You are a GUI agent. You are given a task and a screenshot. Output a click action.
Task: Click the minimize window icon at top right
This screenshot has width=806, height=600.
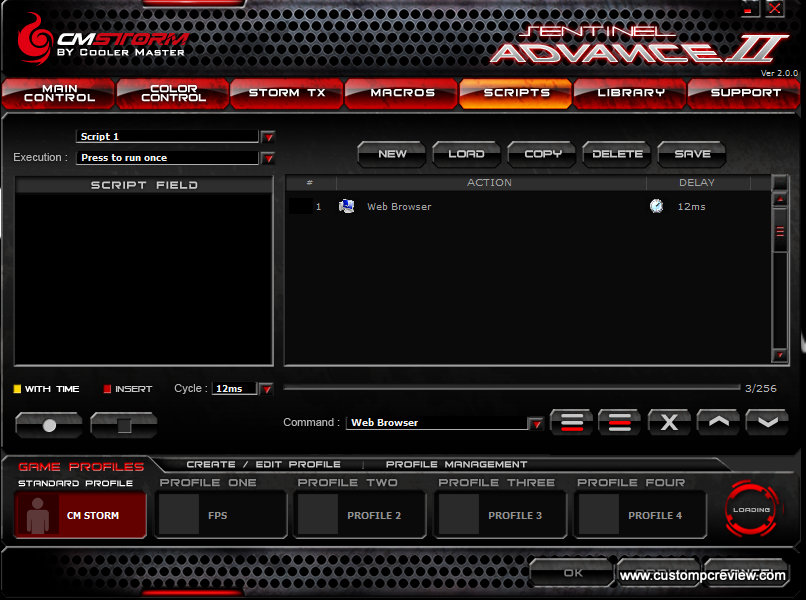click(x=749, y=9)
